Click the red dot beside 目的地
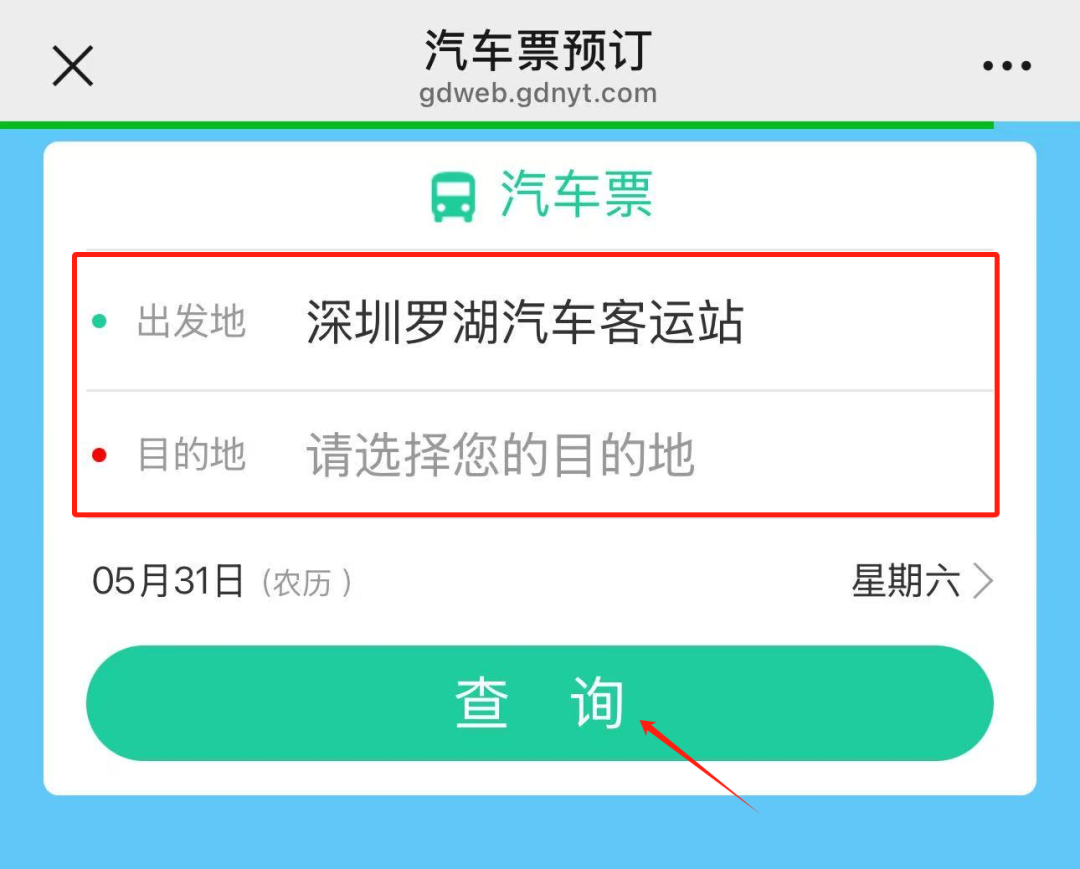This screenshot has height=869, width=1080. [99, 456]
